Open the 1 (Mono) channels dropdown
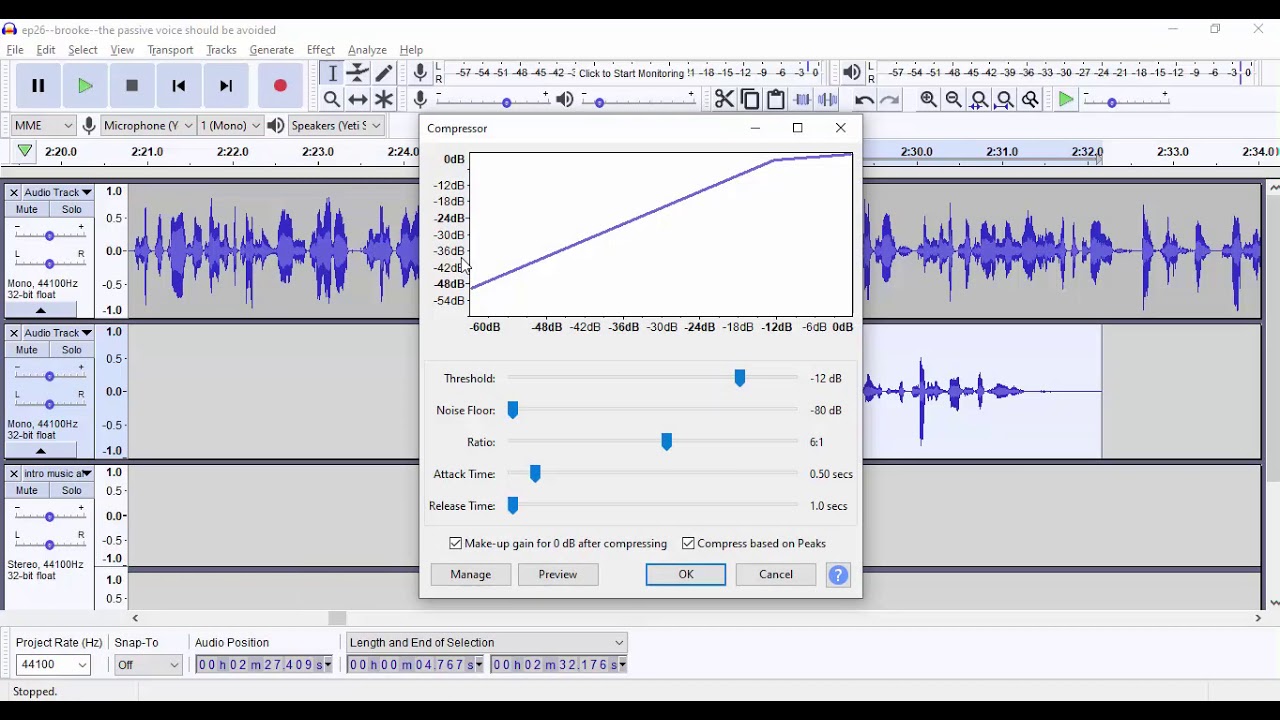 pyautogui.click(x=230, y=125)
